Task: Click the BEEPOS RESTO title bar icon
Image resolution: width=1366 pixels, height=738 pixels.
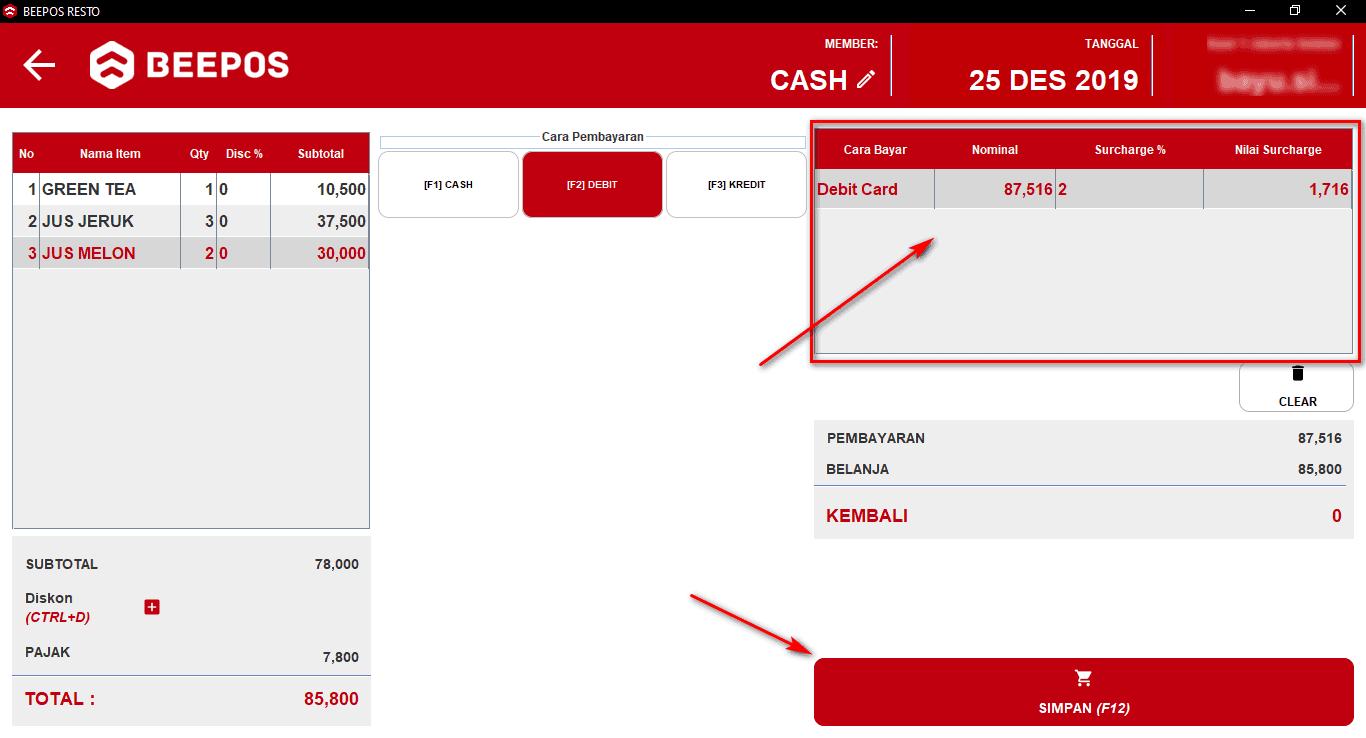Action: [10, 11]
